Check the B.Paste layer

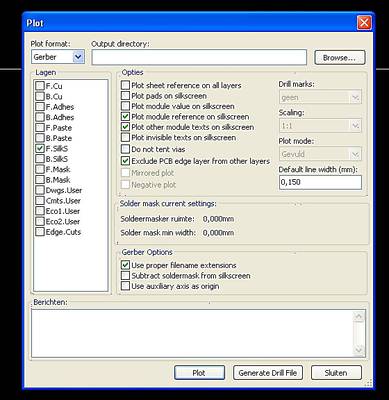40,138
